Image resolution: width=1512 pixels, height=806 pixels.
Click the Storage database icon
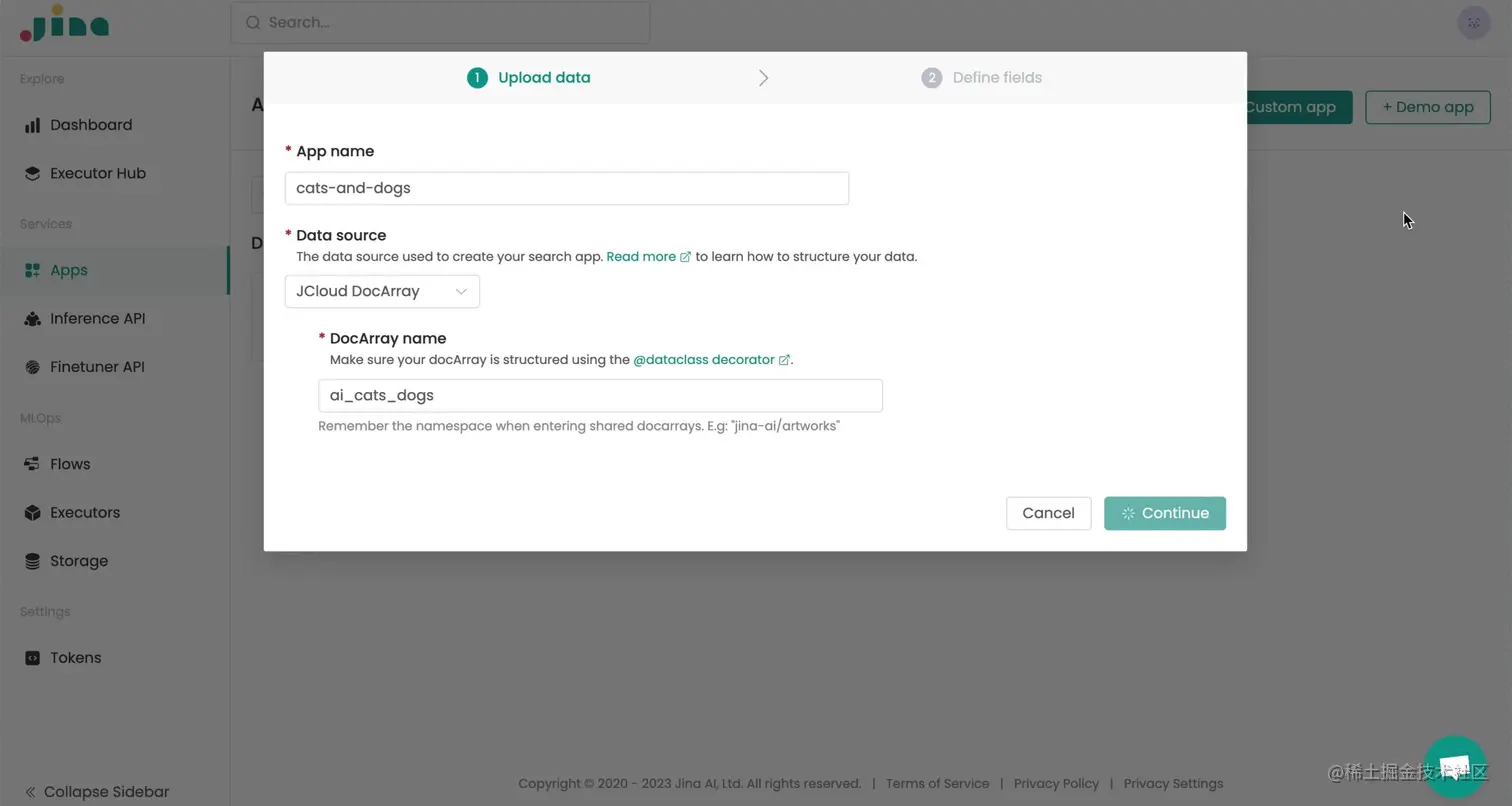(32, 561)
